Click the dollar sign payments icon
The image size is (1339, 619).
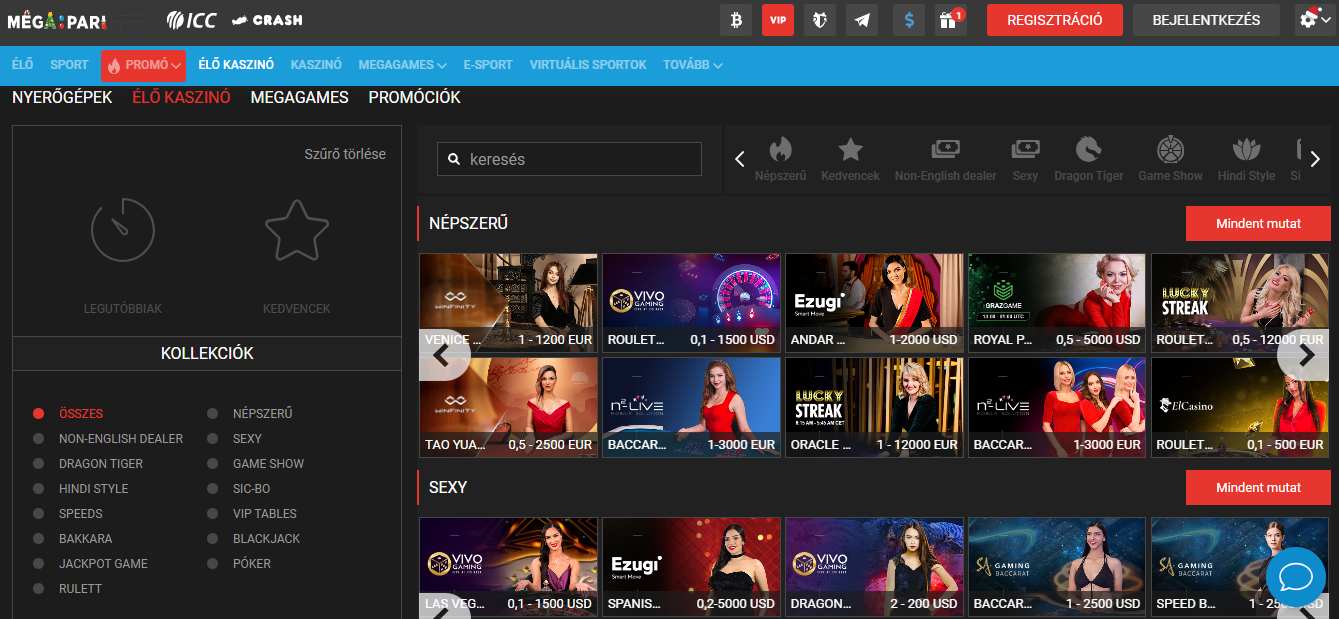(x=908, y=20)
